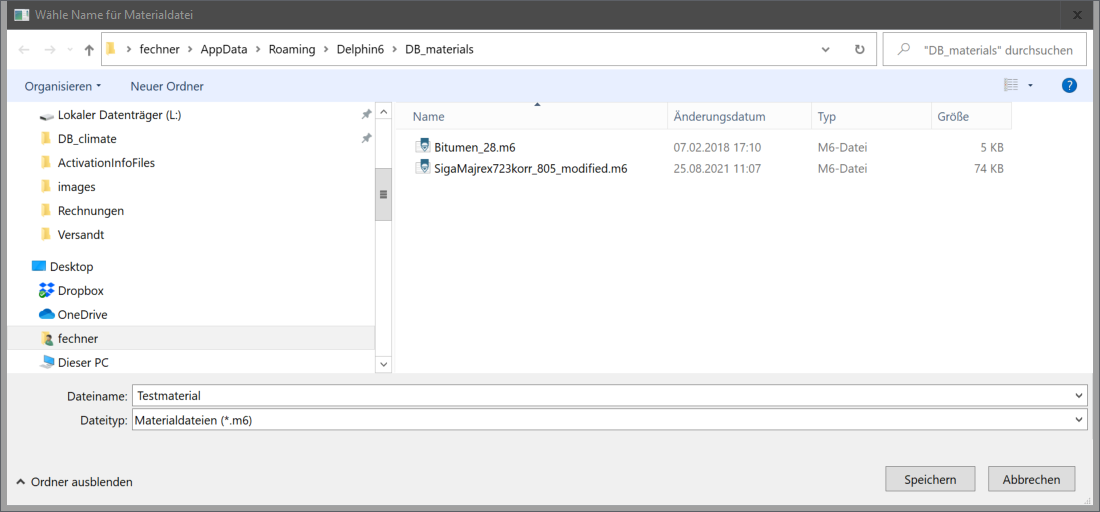Image resolution: width=1100 pixels, height=512 pixels.
Task: Select DB_climate folder in sidebar
Action: click(87, 139)
